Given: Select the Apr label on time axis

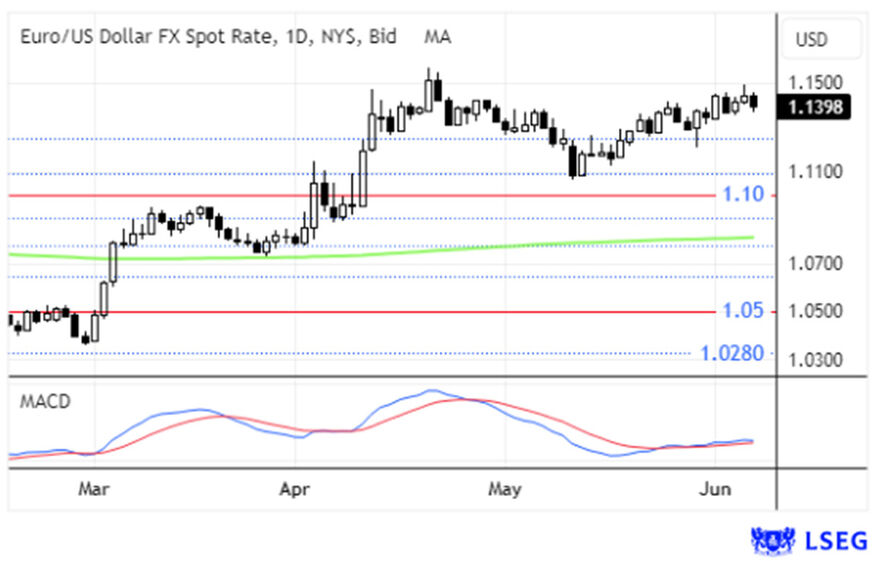Looking at the screenshot, I should 293,489.
